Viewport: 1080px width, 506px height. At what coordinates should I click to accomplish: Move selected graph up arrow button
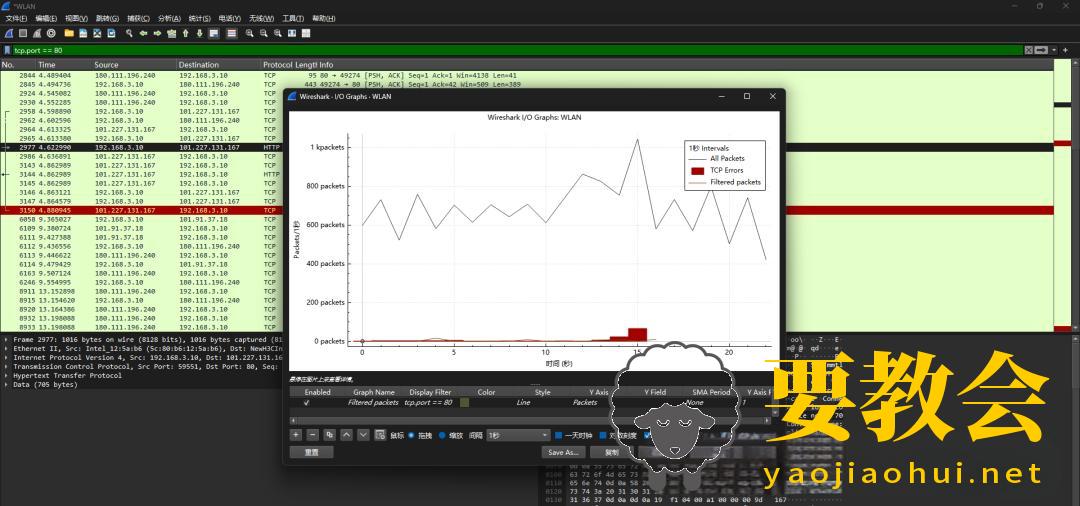[346, 434]
